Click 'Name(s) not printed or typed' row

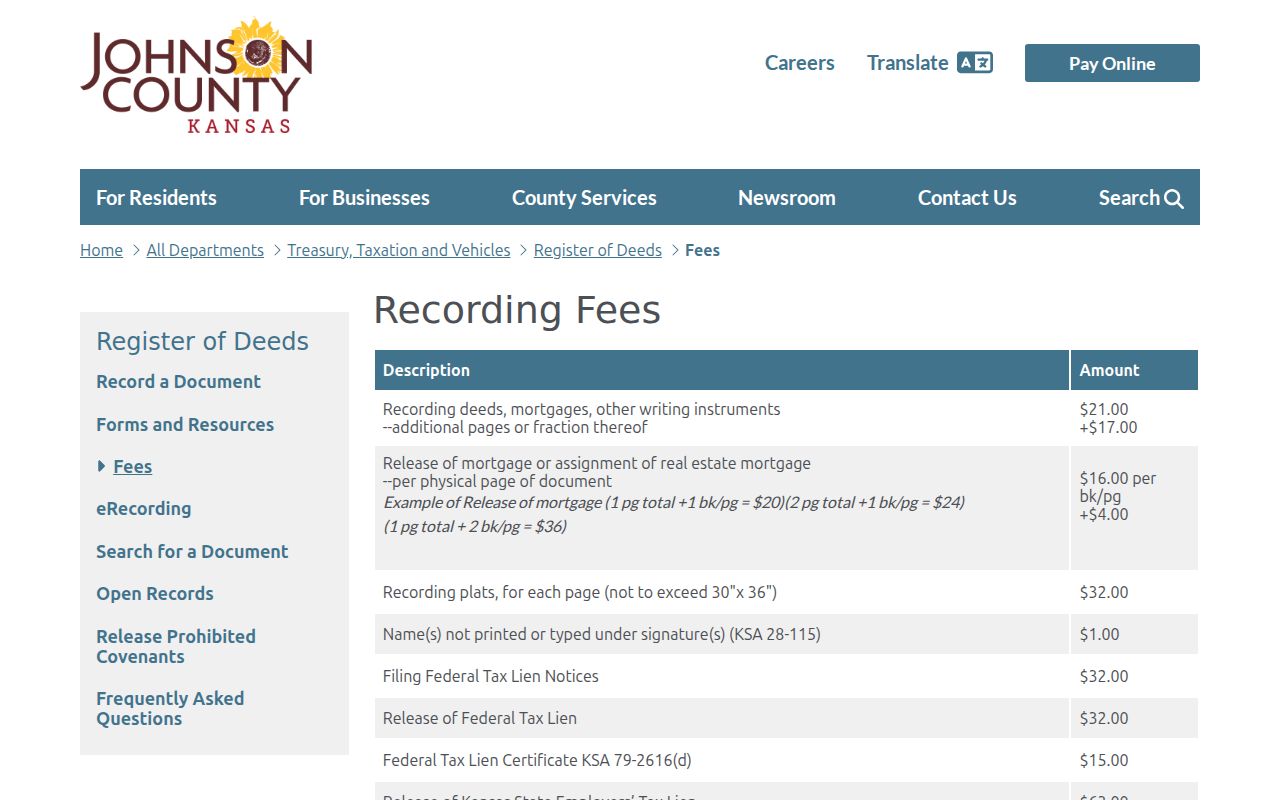[x=786, y=634]
